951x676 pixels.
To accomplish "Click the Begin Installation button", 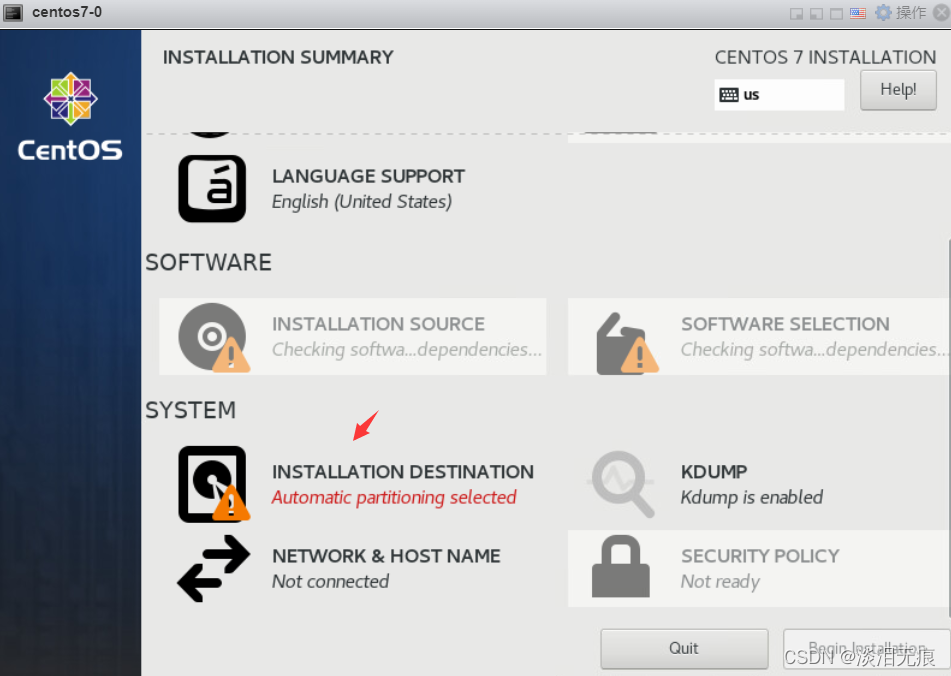I will (x=867, y=649).
